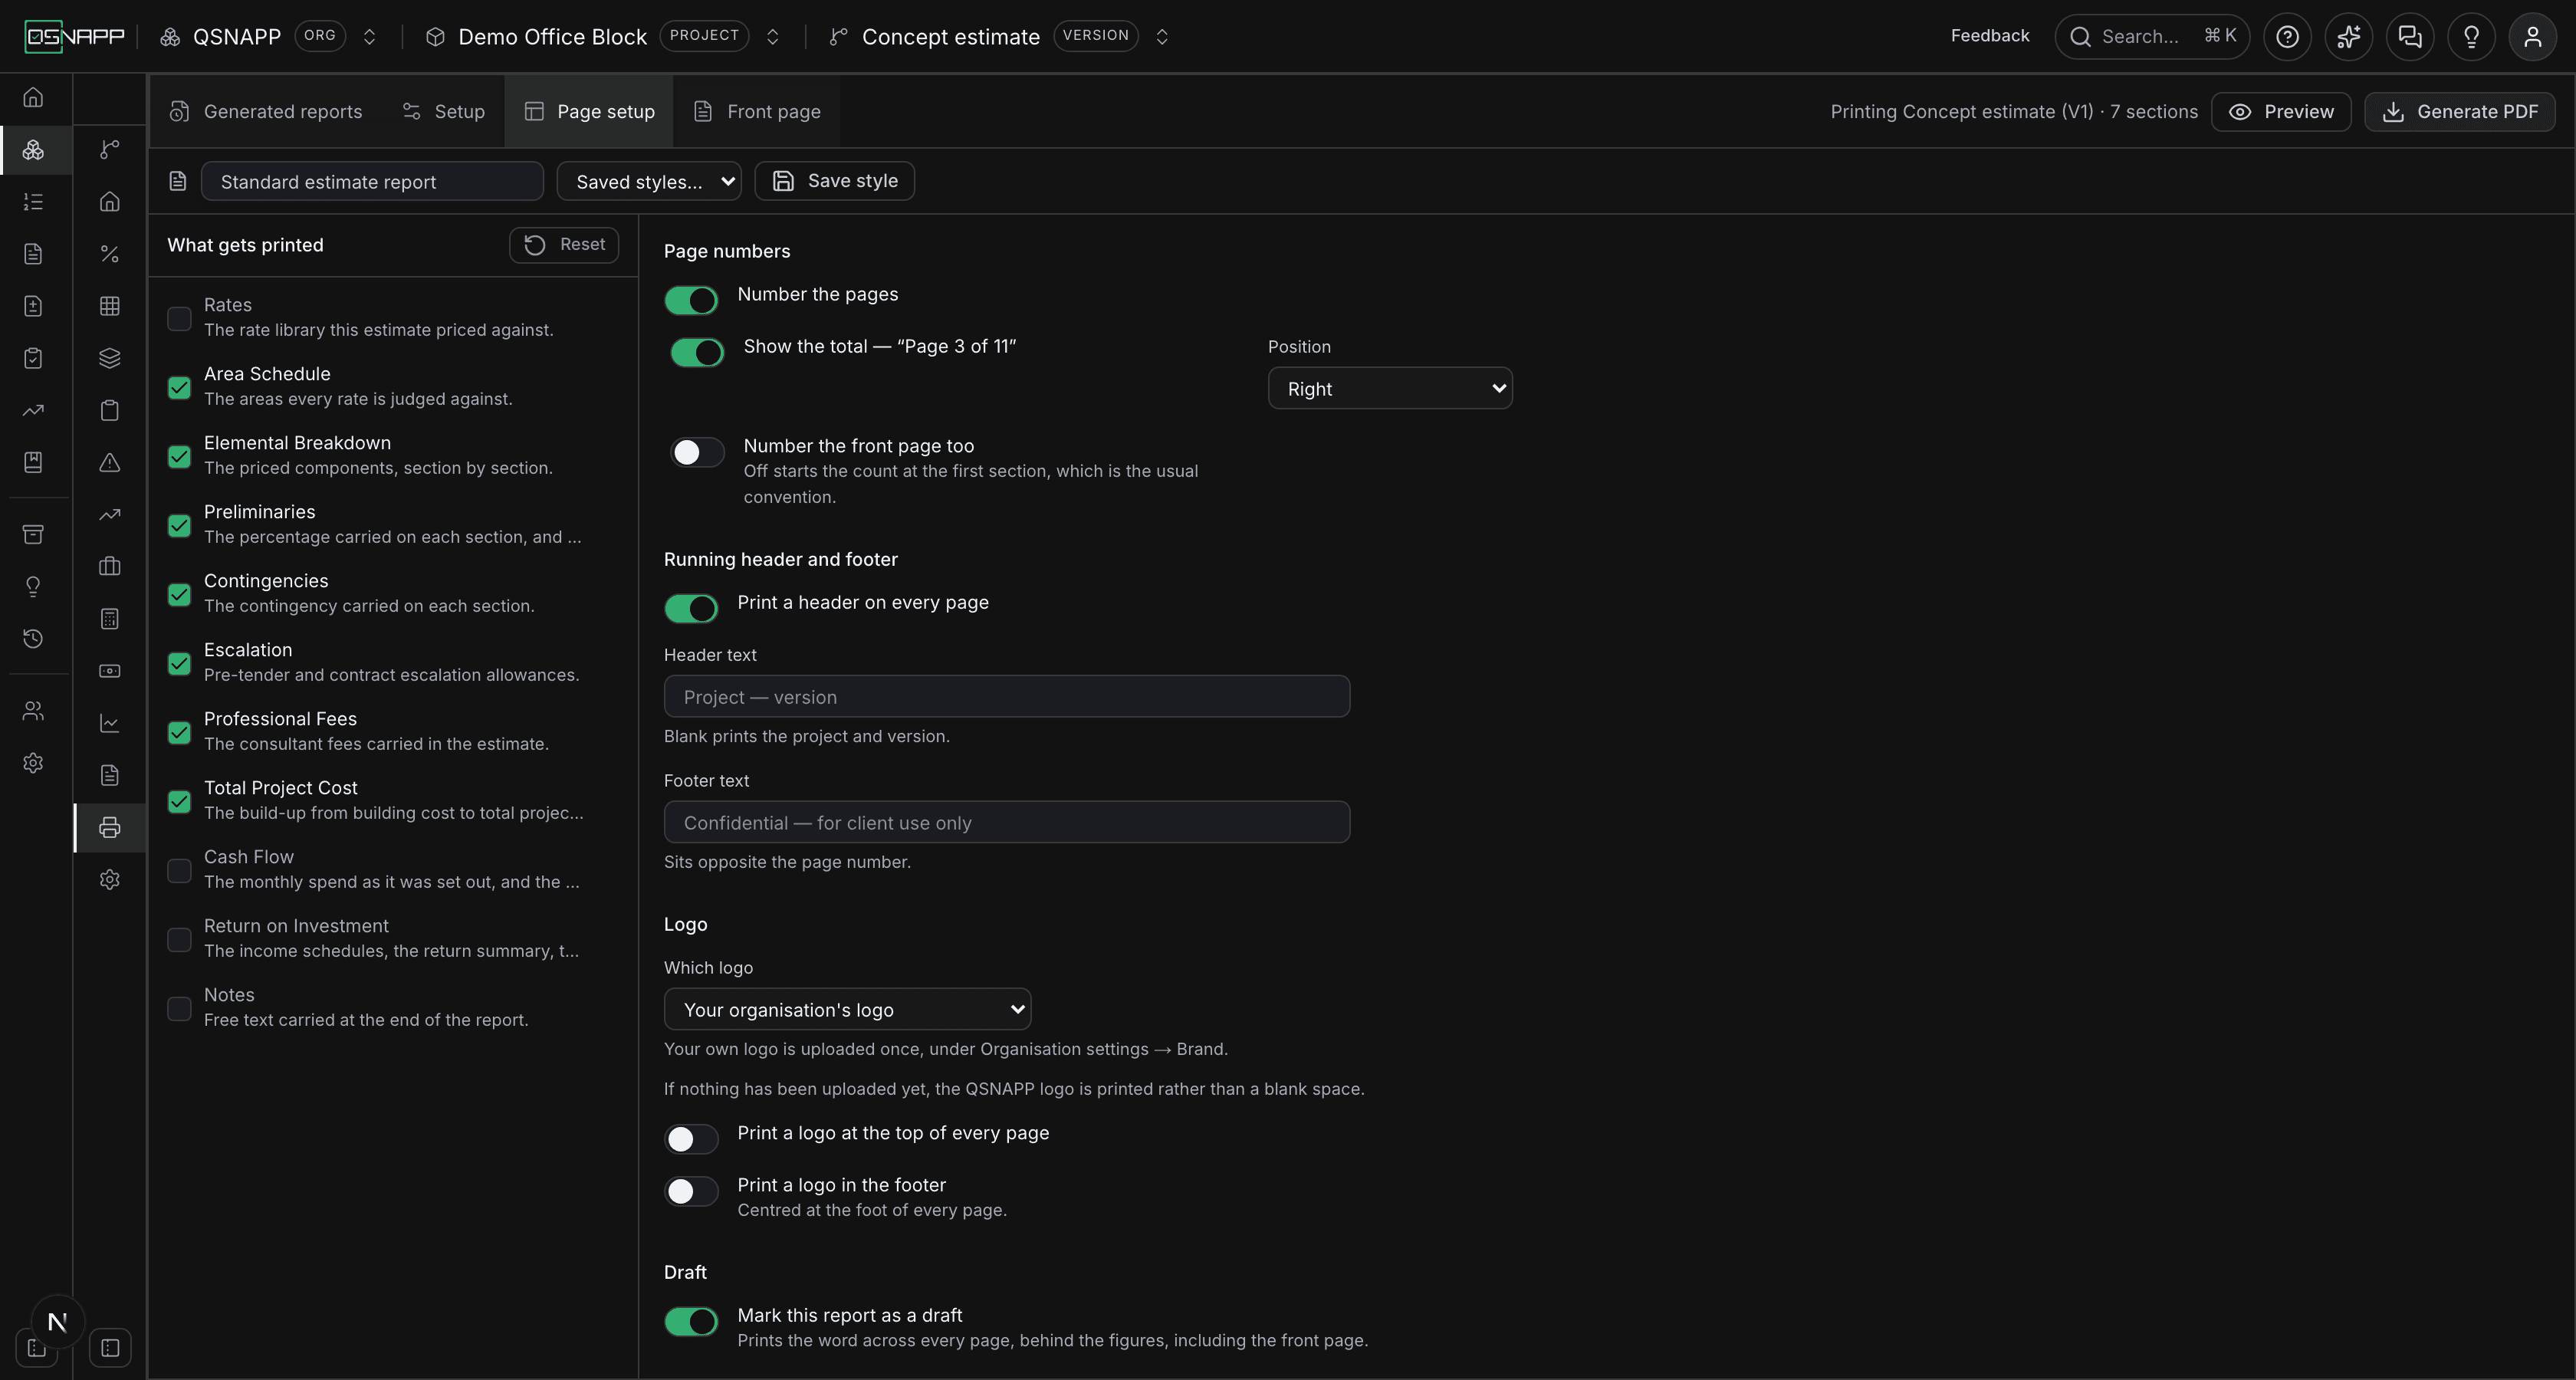2576x1380 pixels.
Task: Open the Saved styles dropdown
Action: [649, 181]
